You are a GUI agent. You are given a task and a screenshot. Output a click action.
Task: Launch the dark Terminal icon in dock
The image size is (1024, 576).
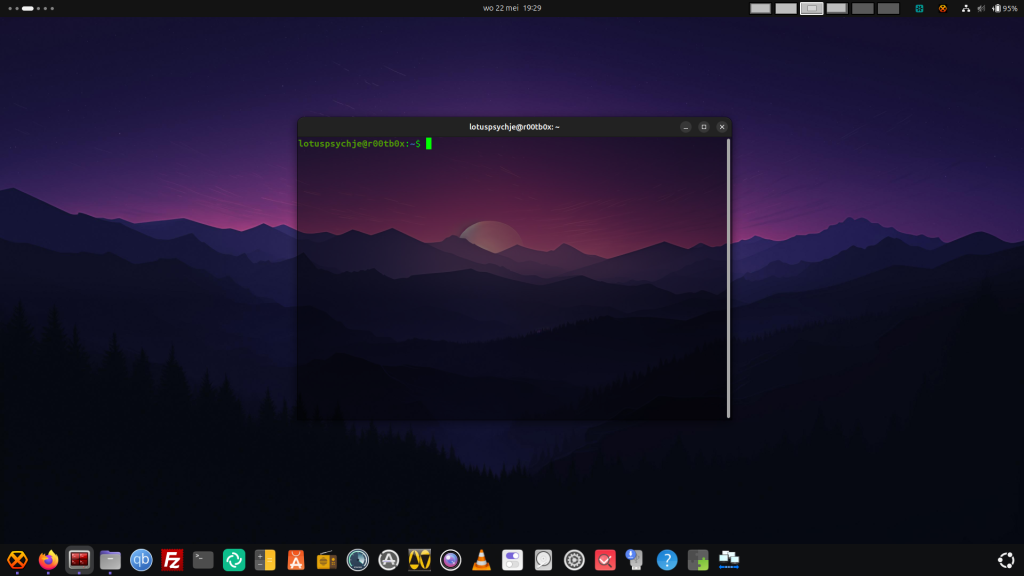(203, 560)
